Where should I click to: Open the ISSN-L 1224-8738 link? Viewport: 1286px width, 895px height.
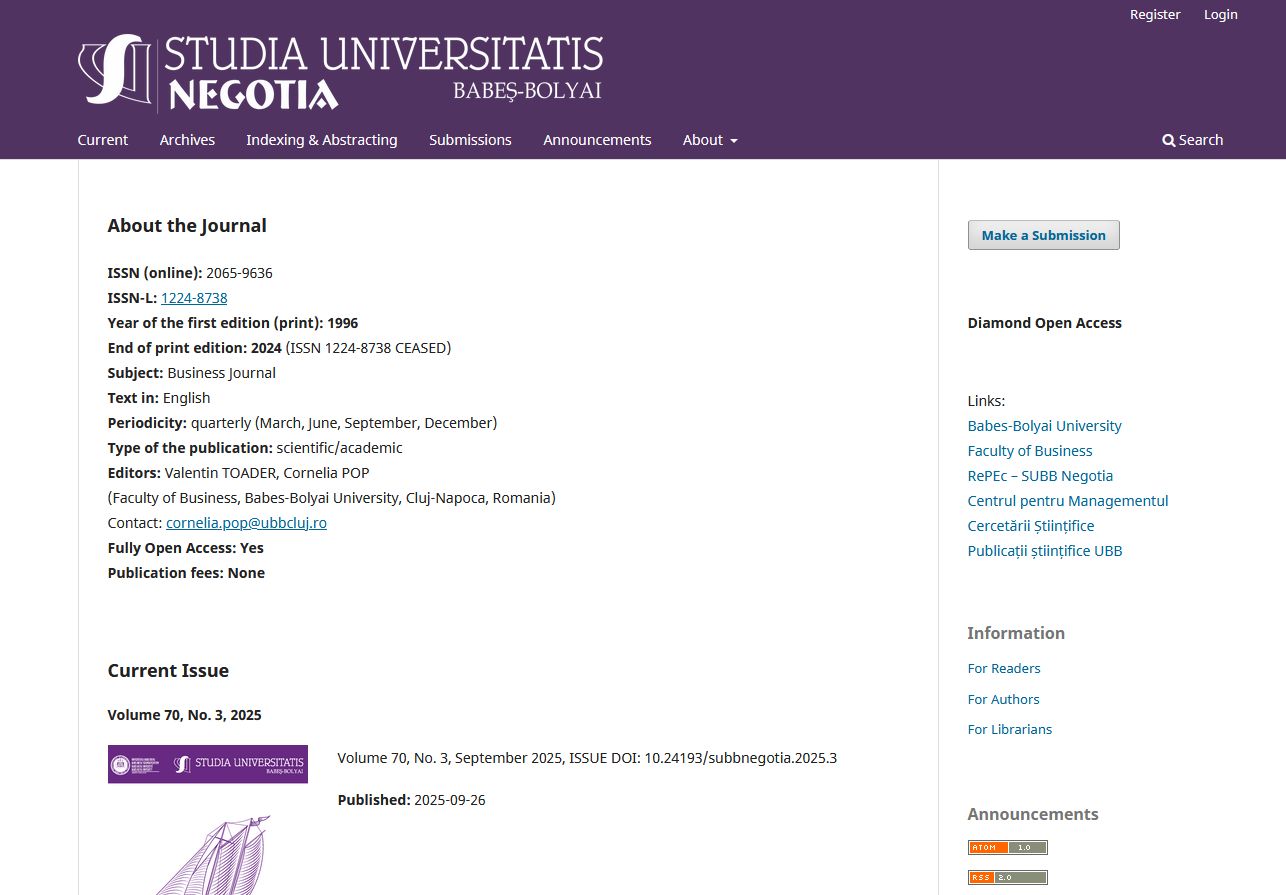point(194,298)
